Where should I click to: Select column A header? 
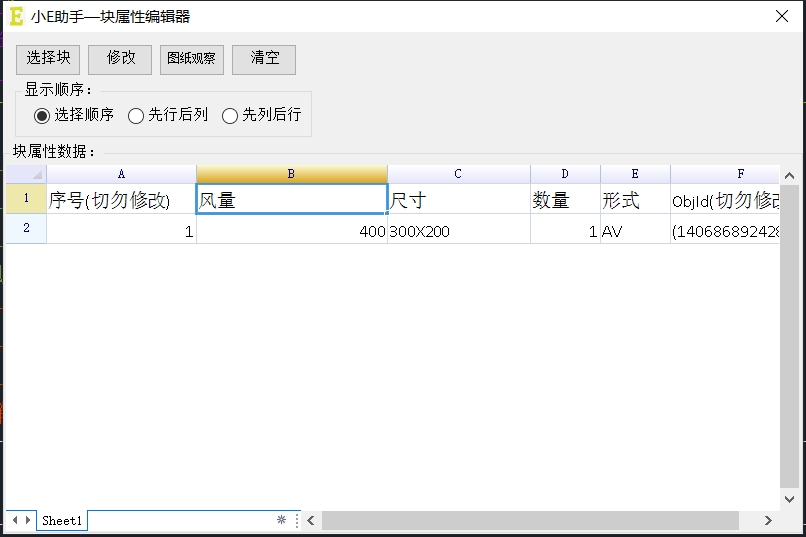[121, 174]
